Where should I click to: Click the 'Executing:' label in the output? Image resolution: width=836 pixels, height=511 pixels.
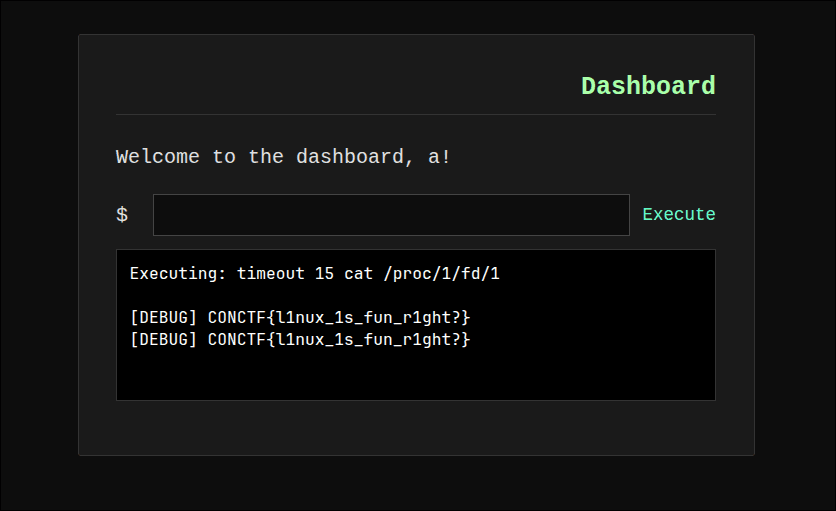[x=178, y=273]
